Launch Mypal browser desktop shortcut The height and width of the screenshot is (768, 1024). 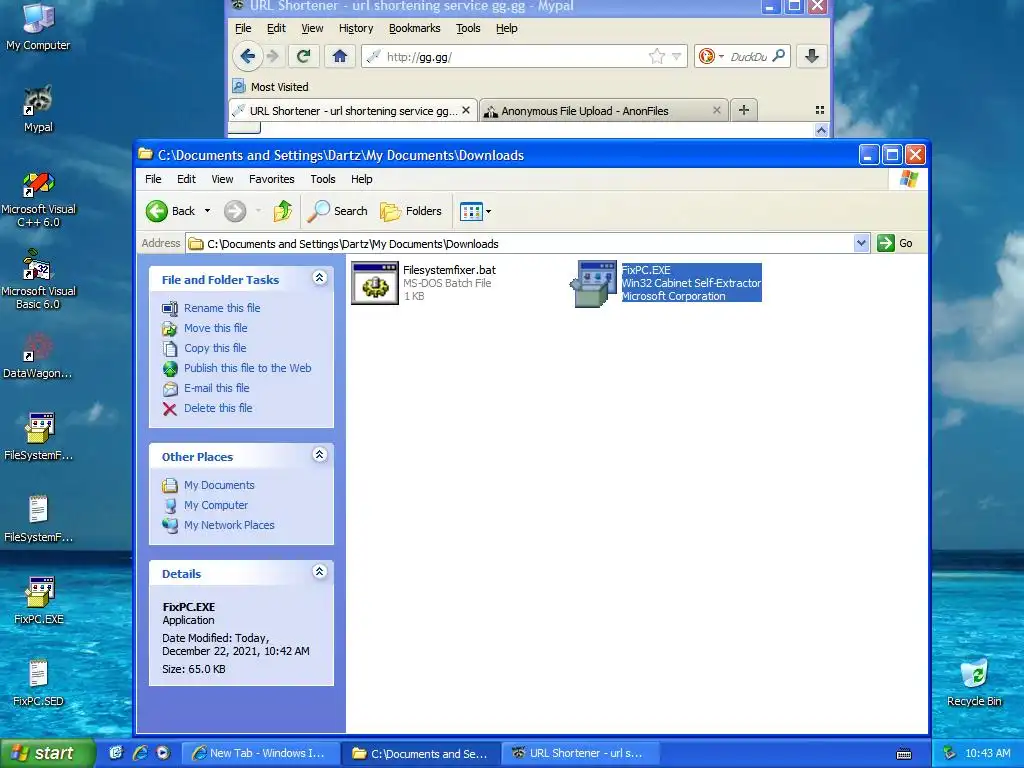click(38, 108)
